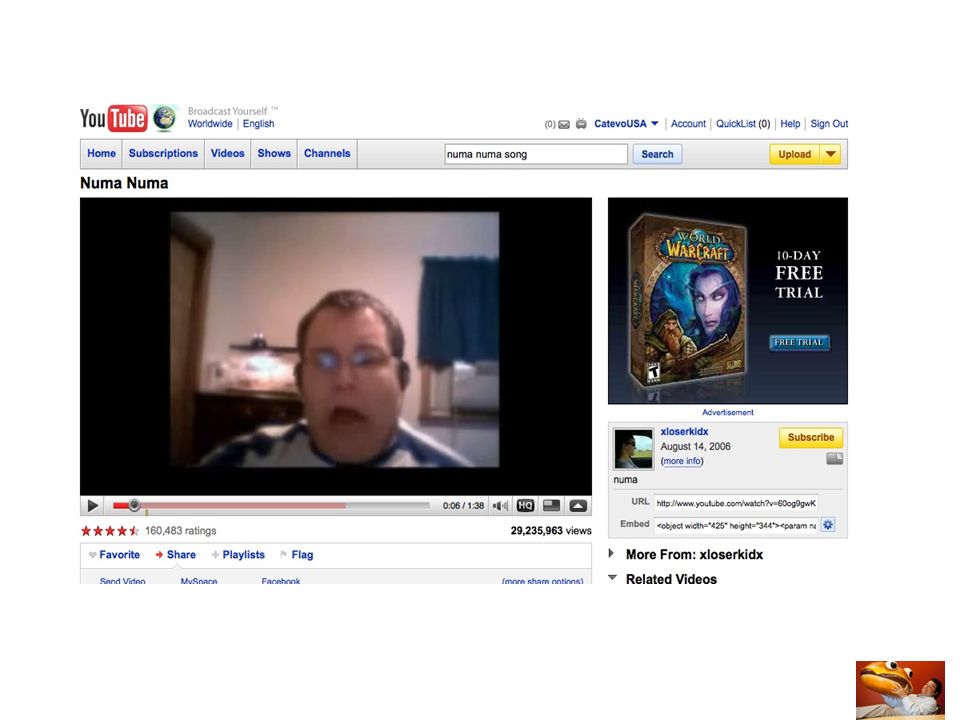Image resolution: width=960 pixels, height=720 pixels.
Task: Open the Upload dropdown arrow
Action: (830, 154)
